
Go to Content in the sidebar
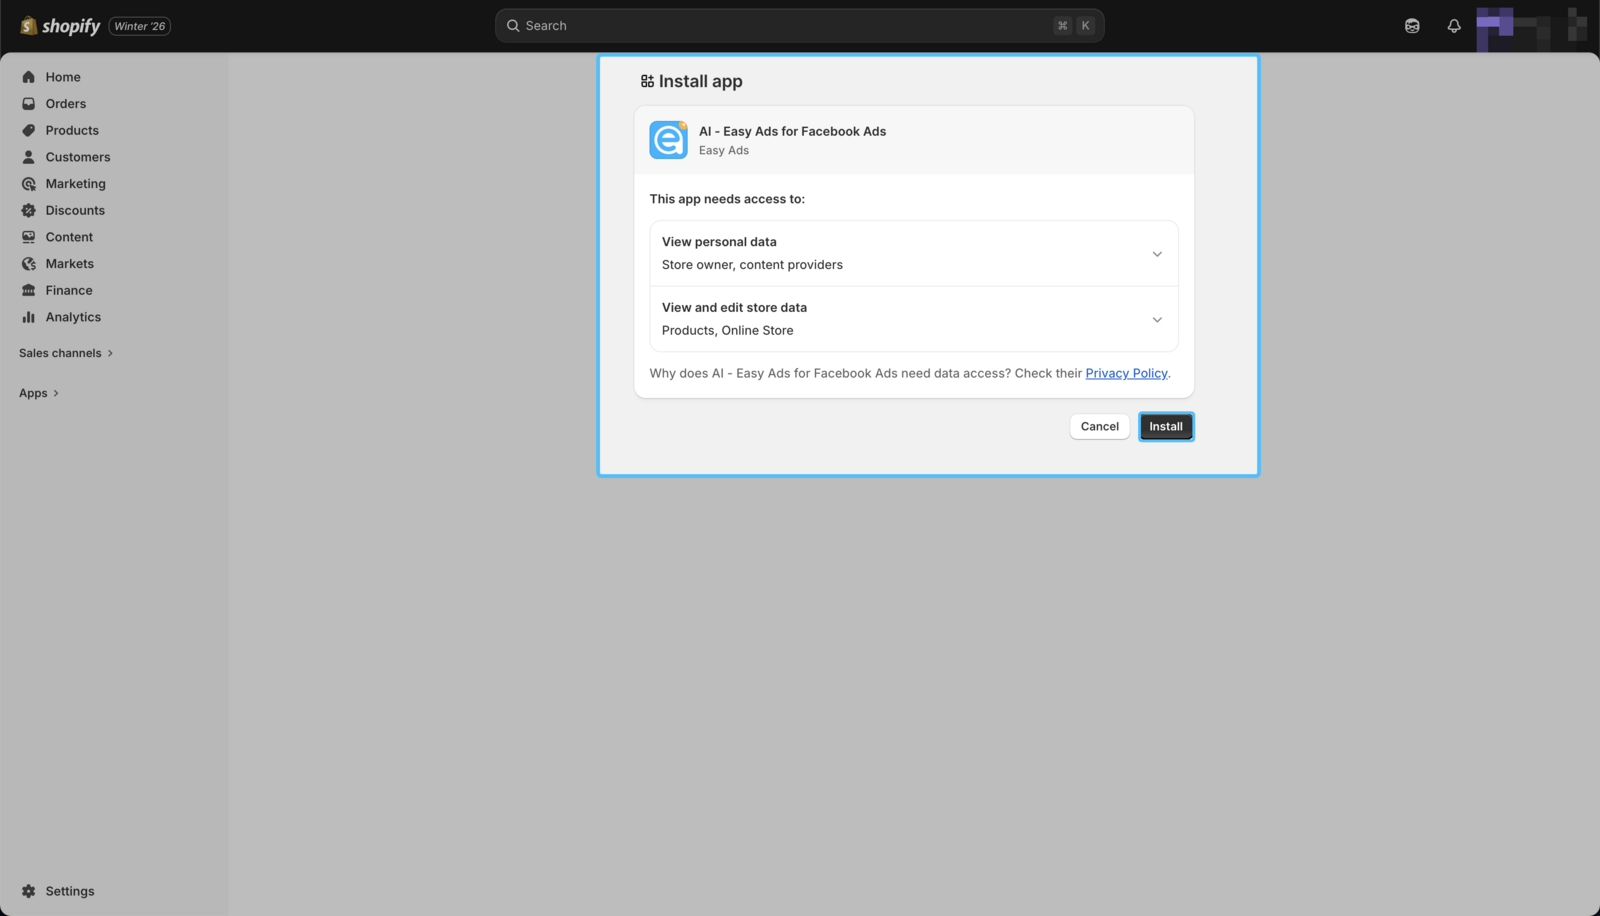(x=69, y=237)
